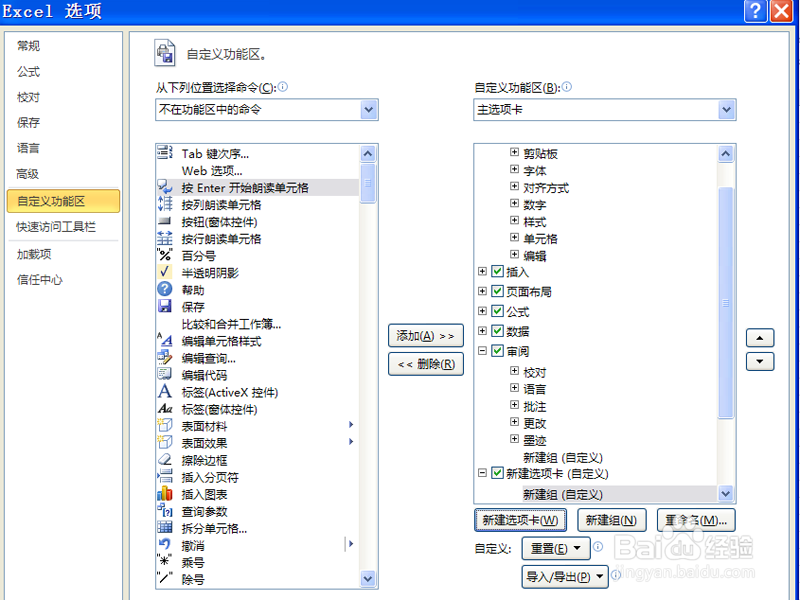Viewport: 800px width, 600px height.
Task: Click the 乘号 asterisk icon
Action: (164, 562)
